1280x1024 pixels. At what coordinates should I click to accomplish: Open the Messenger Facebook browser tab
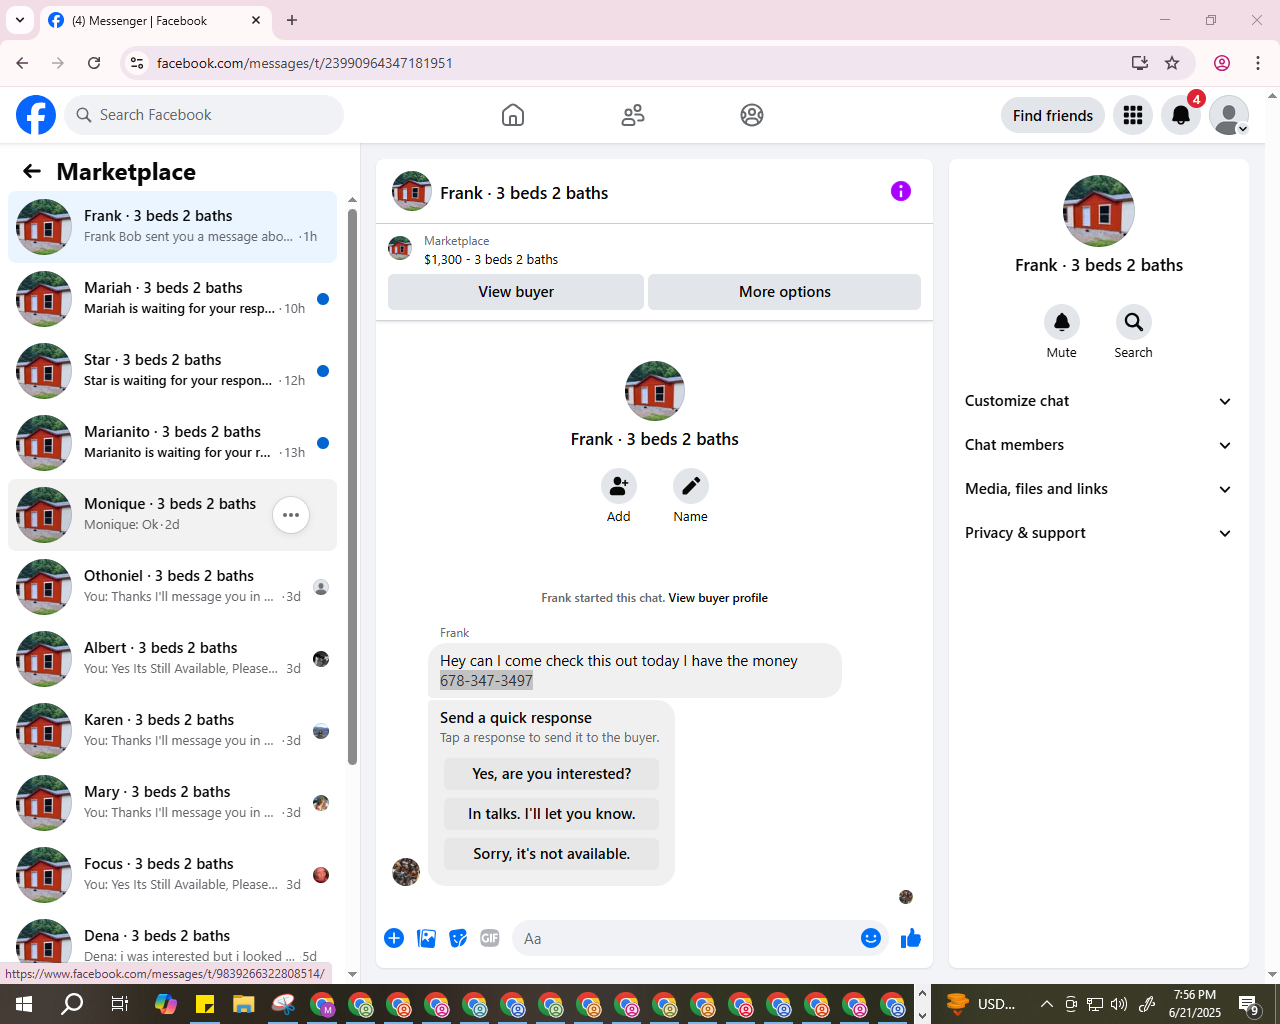(155, 20)
